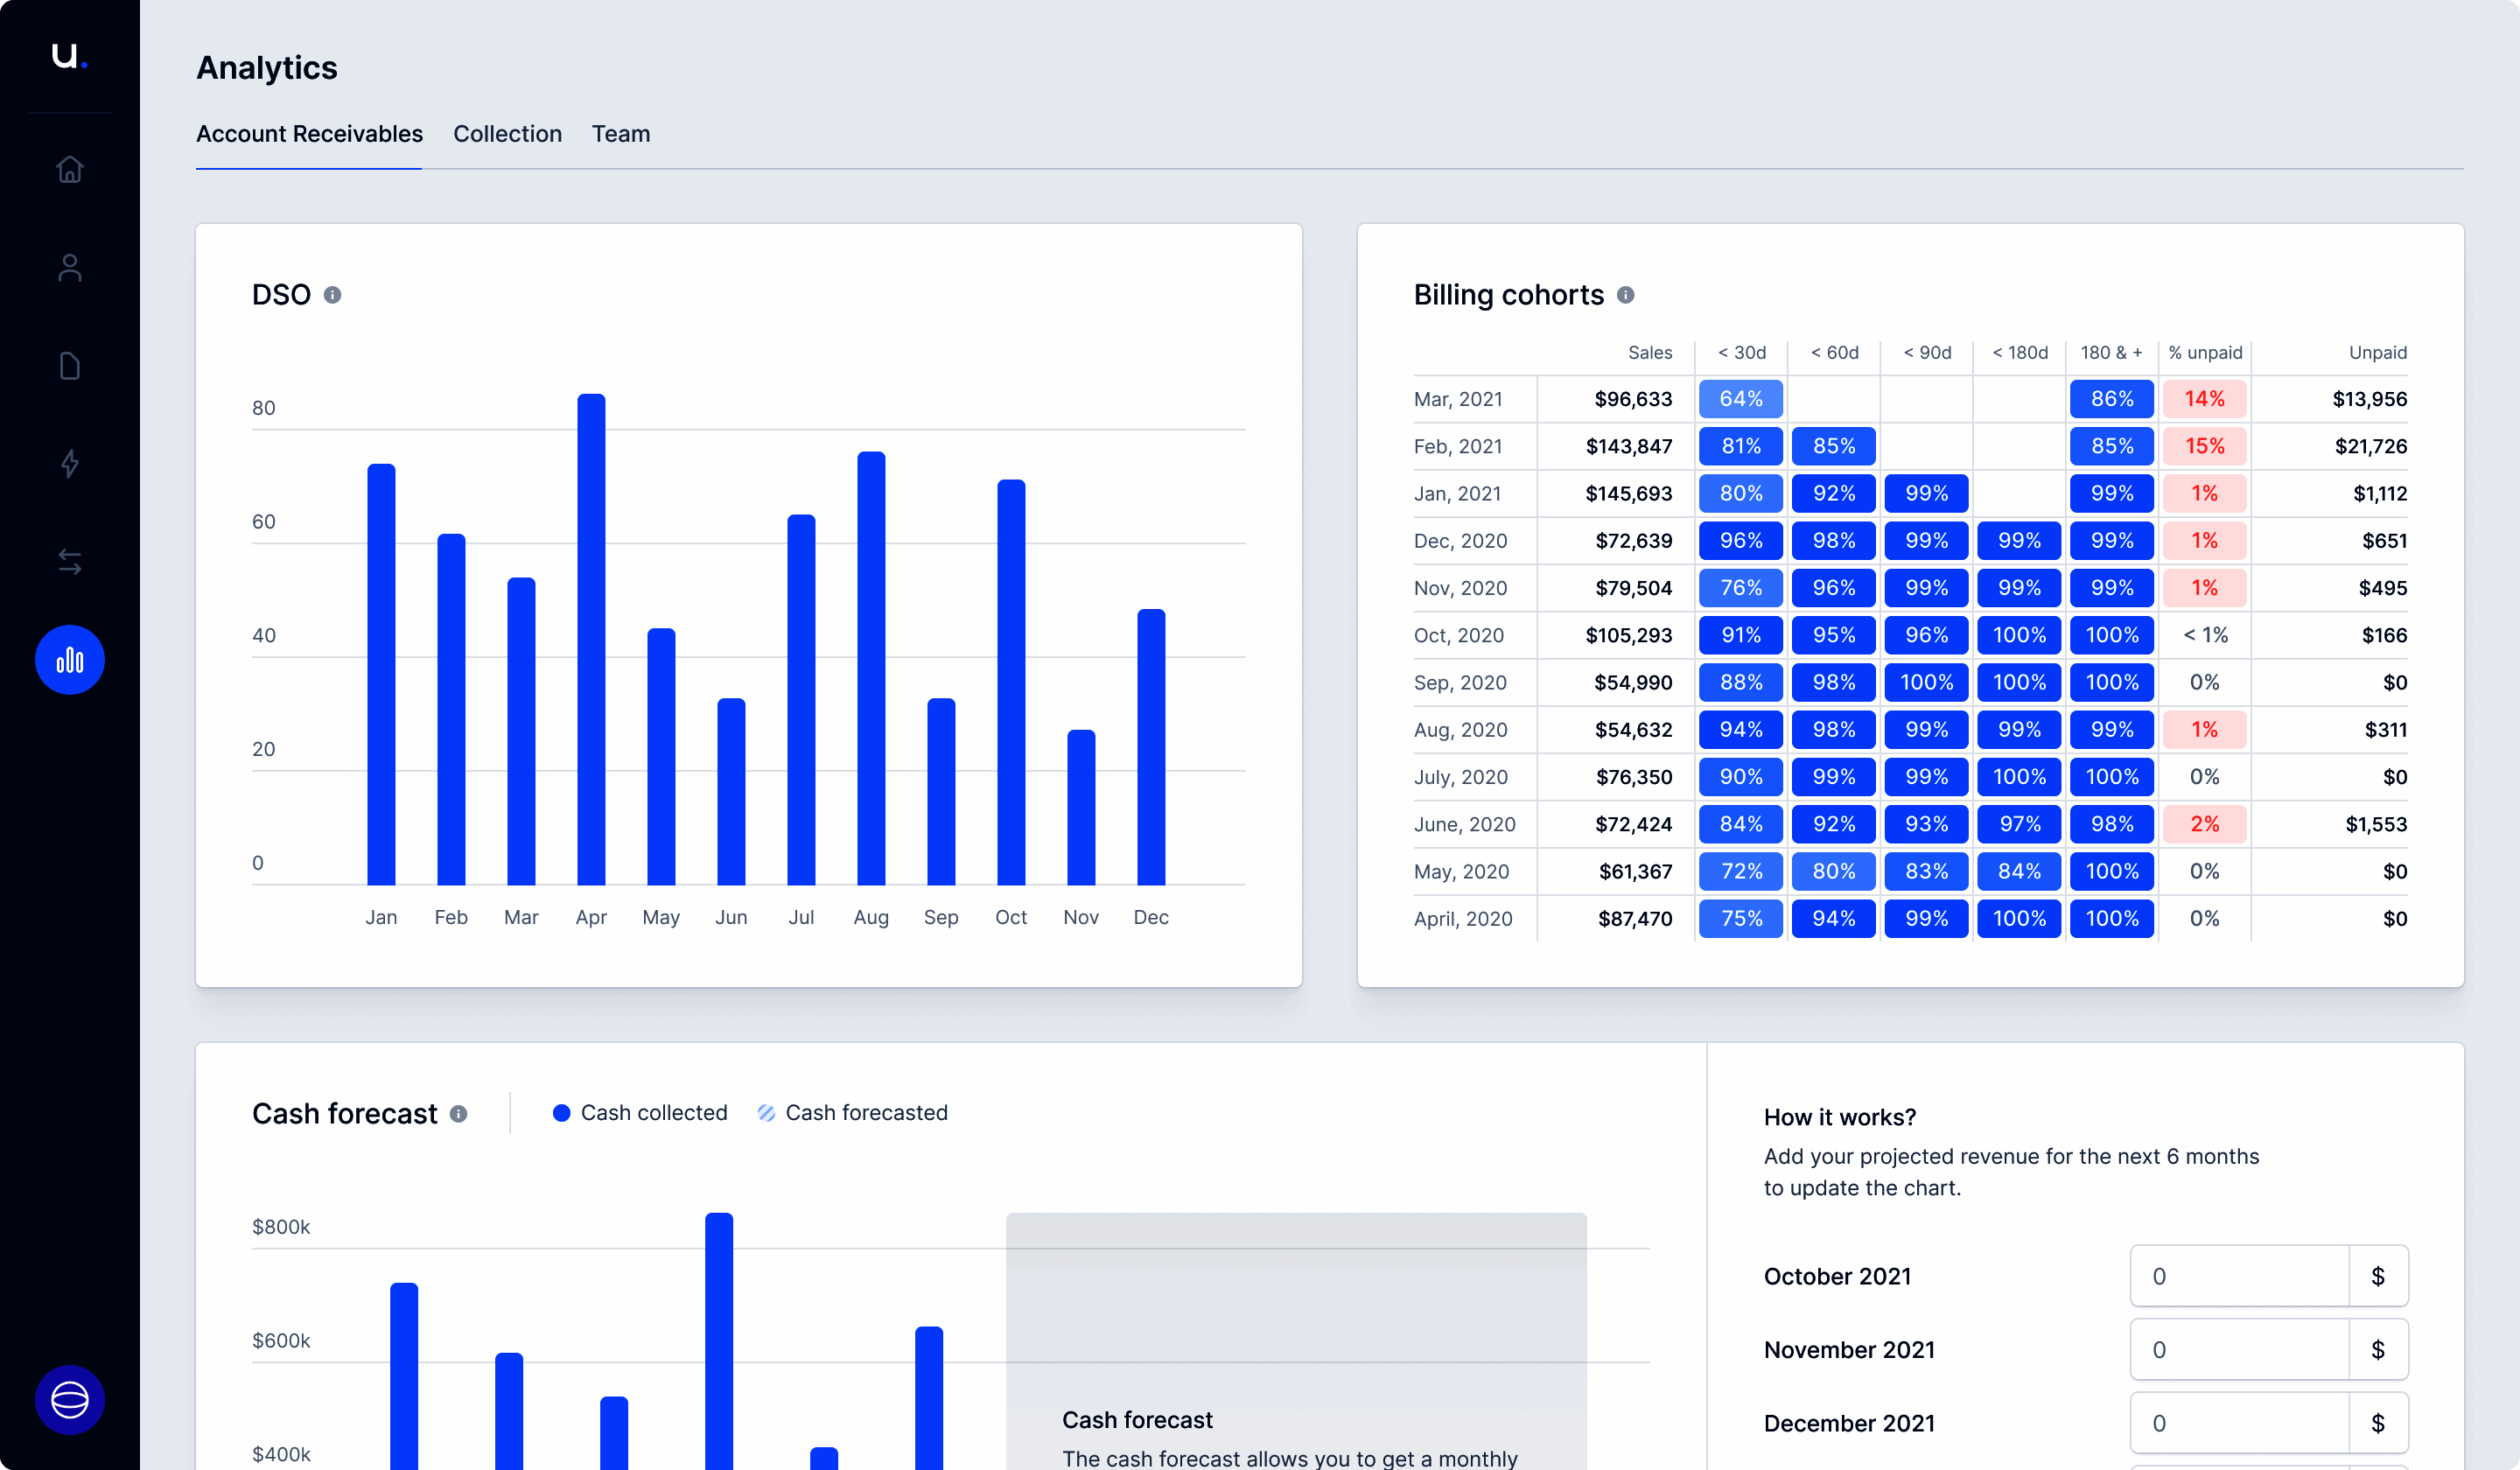The image size is (2520, 1470).
Task: Click the Cash forecast info icon
Action: pos(459,1114)
